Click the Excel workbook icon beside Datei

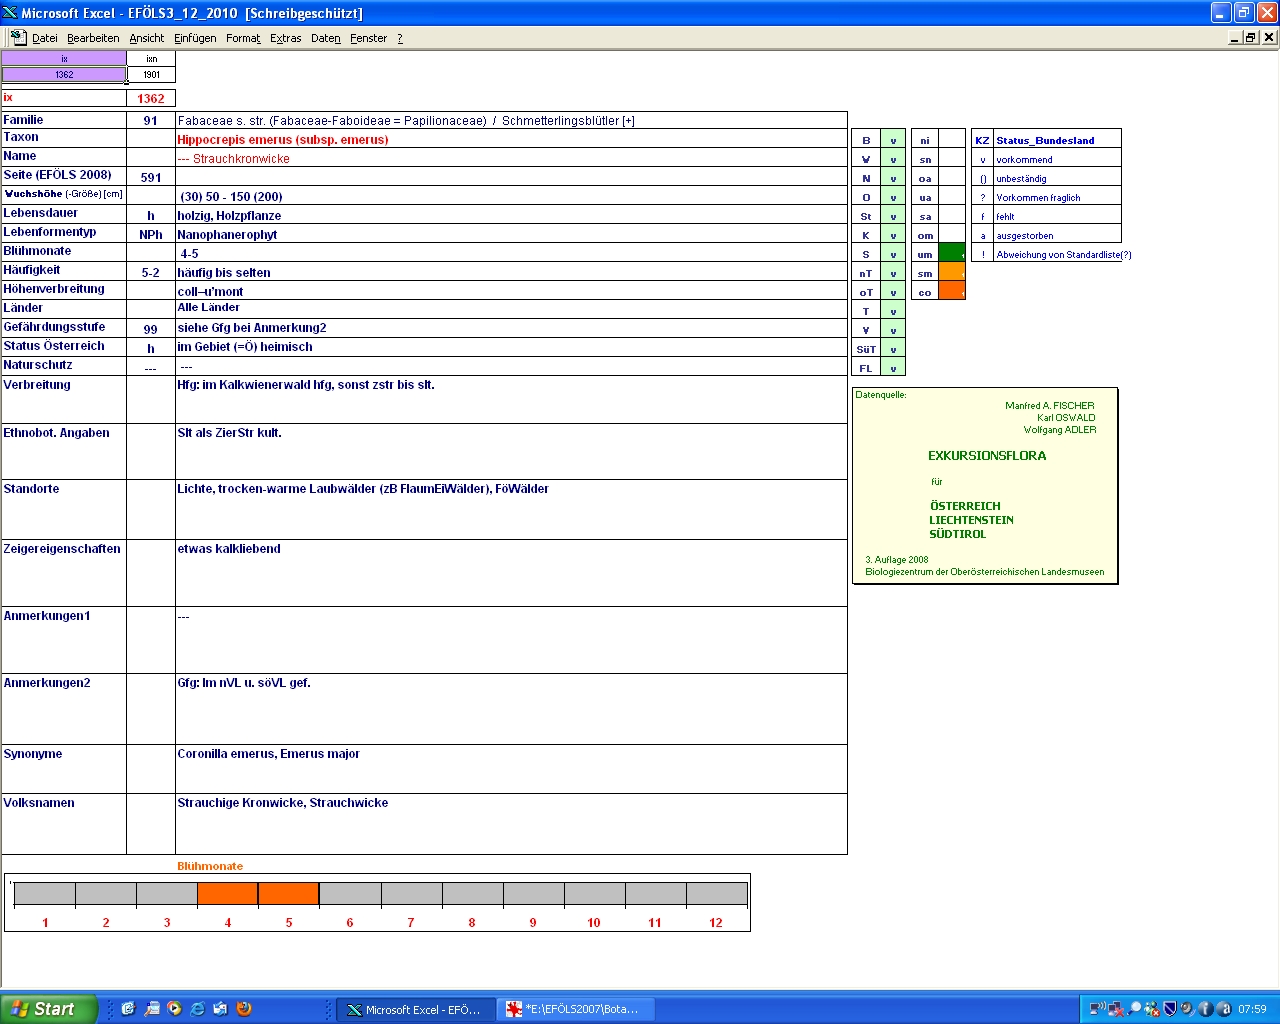[x=18, y=37]
